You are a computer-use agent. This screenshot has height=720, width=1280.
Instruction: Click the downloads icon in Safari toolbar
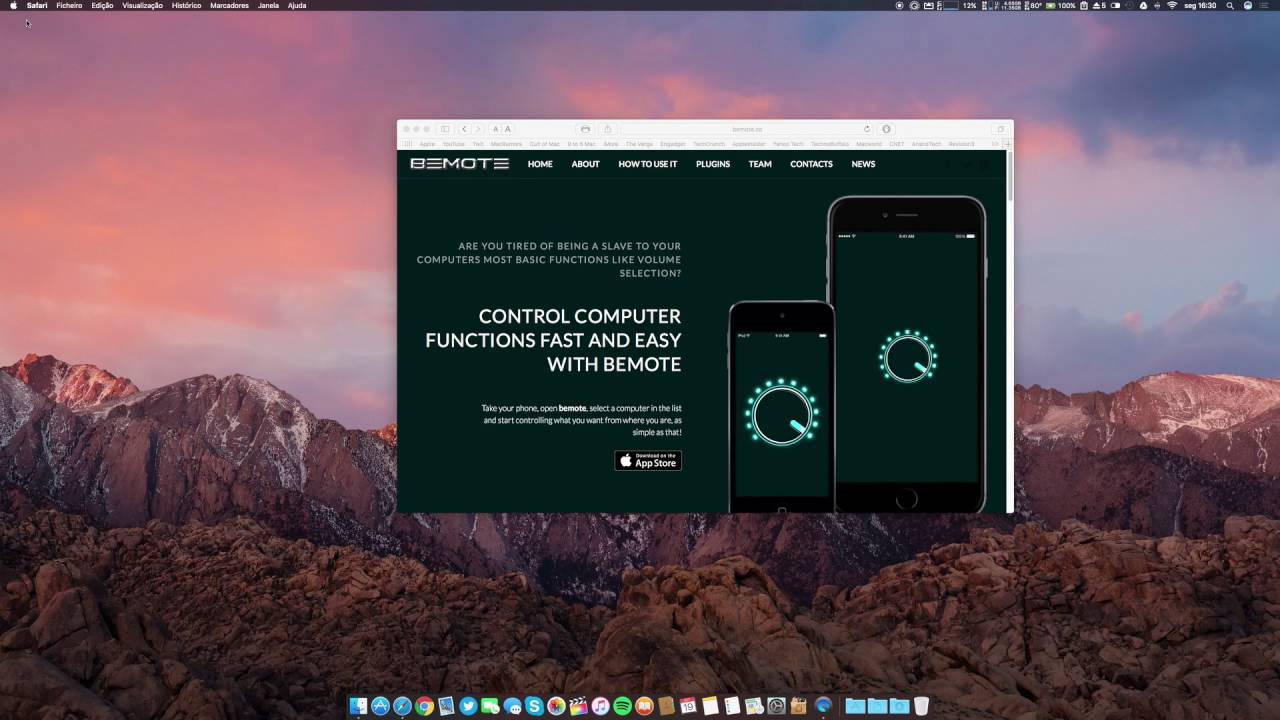tap(886, 129)
